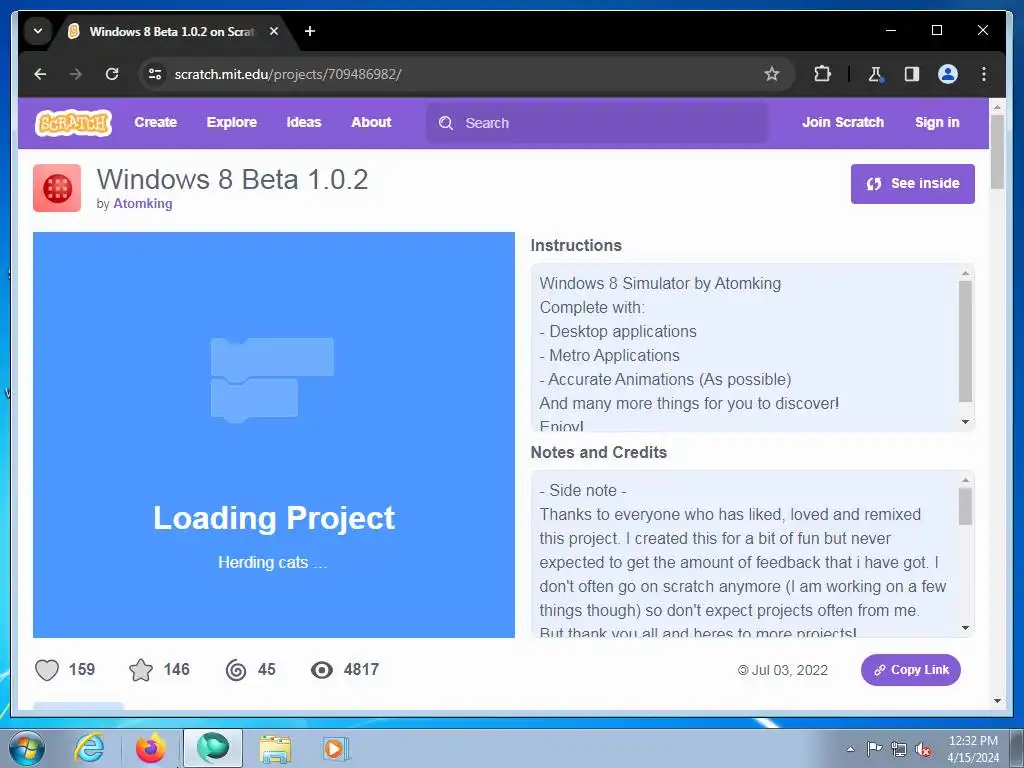This screenshot has width=1024, height=768.
Task: Open the tab search dropdown
Action: pos(38,31)
